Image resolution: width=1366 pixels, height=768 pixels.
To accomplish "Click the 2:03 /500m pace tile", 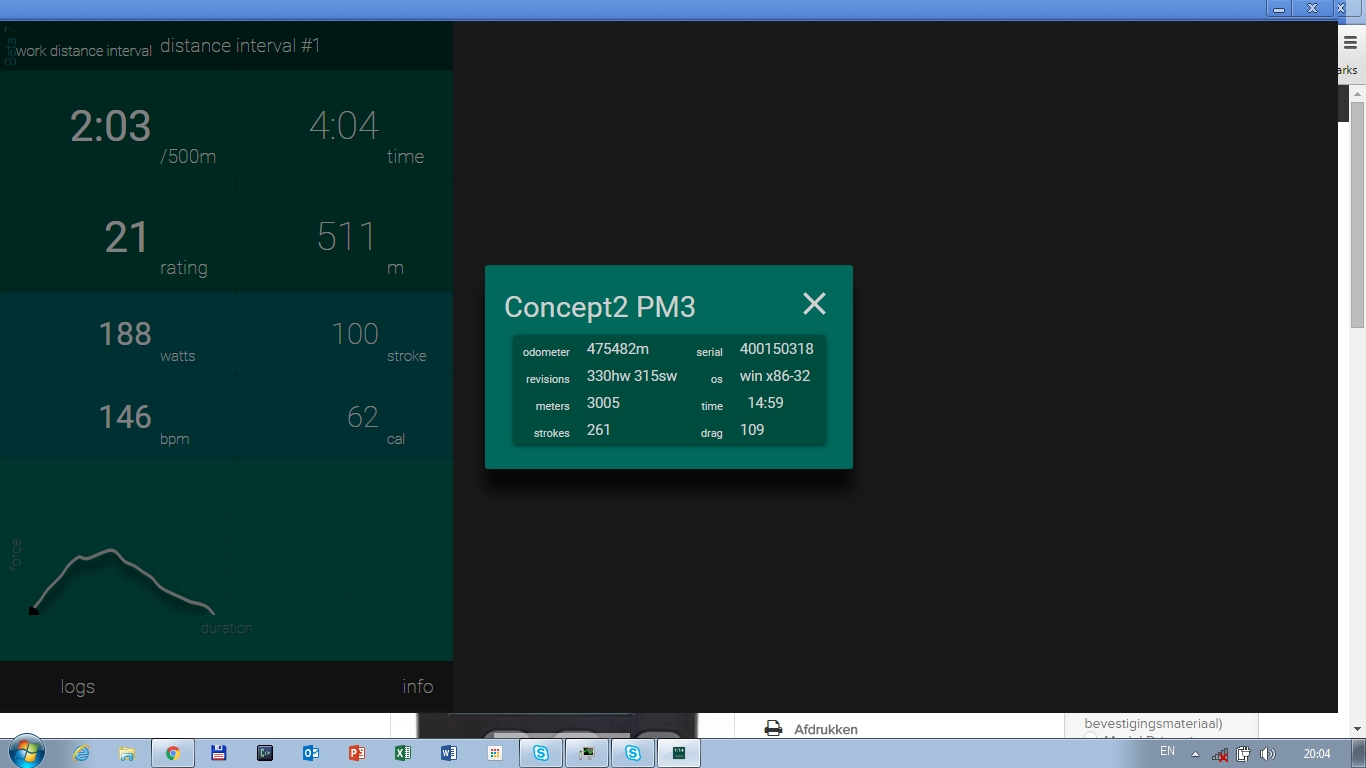I will click(118, 126).
